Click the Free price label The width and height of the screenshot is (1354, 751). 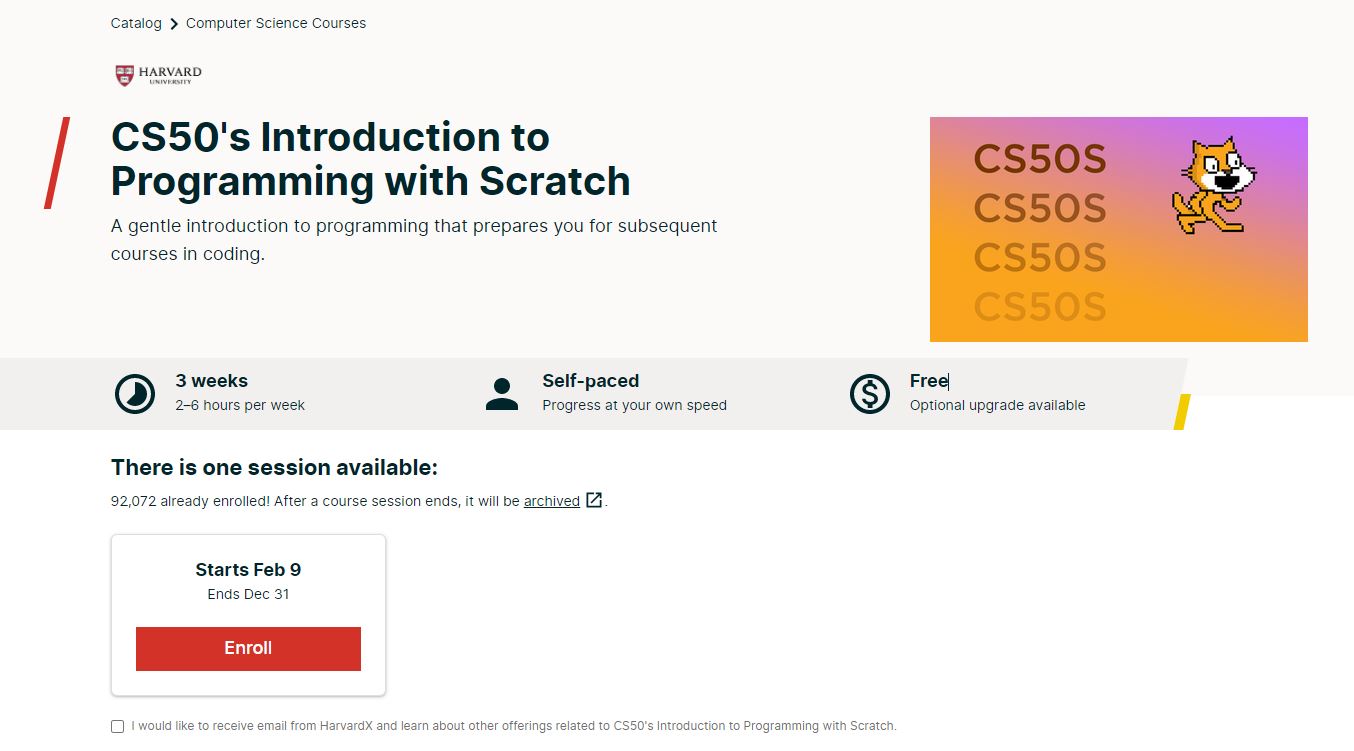click(x=929, y=381)
